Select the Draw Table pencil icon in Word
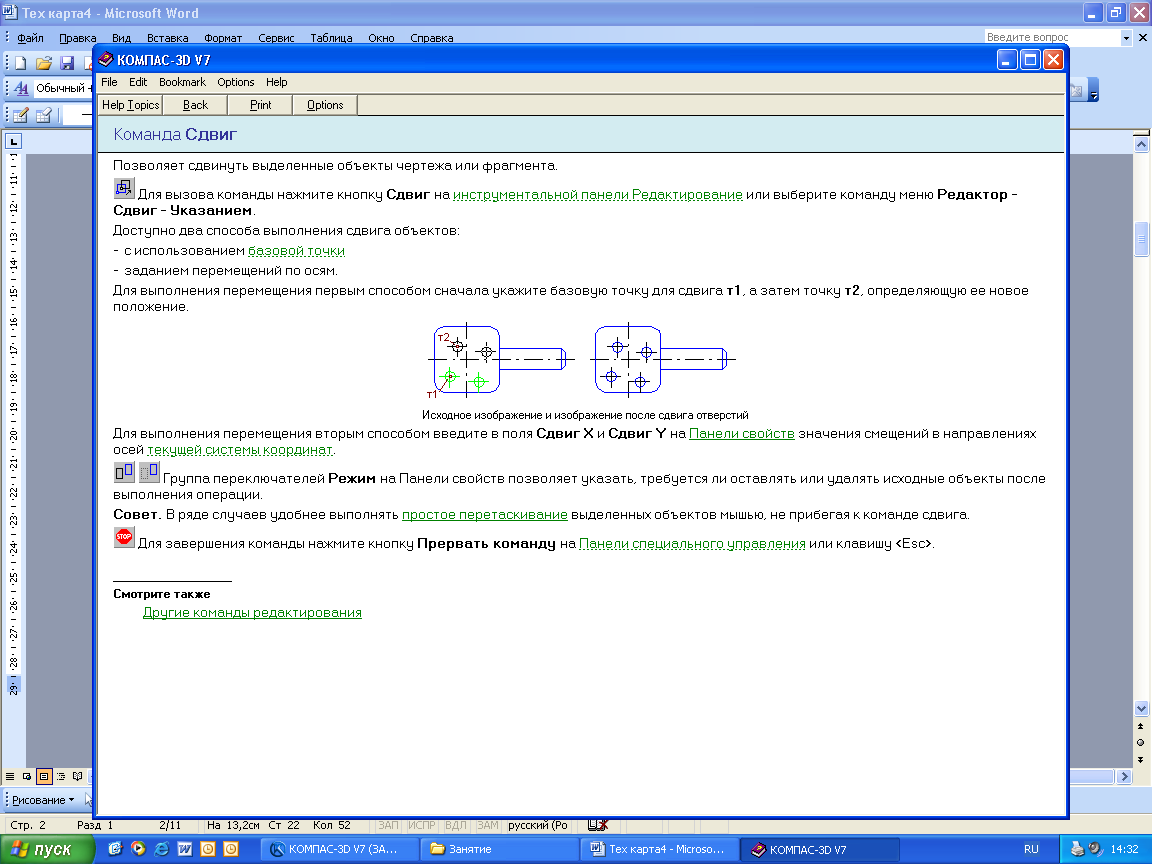 (x=21, y=115)
